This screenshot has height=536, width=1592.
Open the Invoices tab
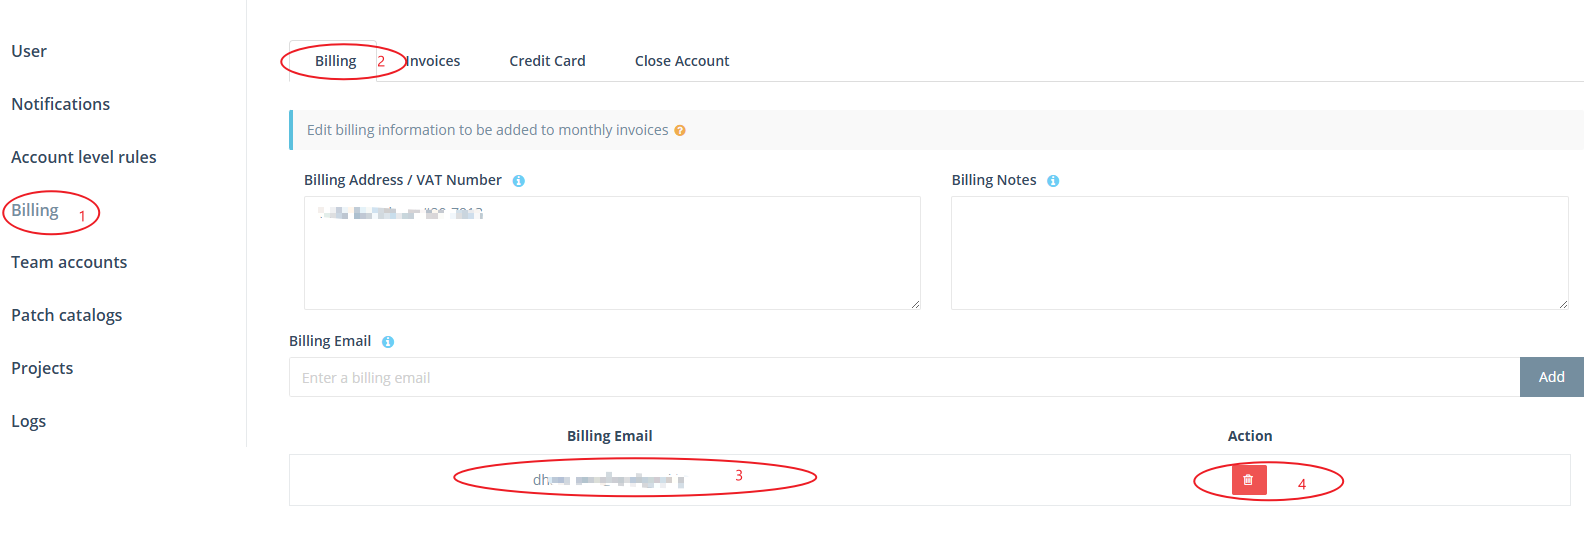pyautogui.click(x=433, y=61)
